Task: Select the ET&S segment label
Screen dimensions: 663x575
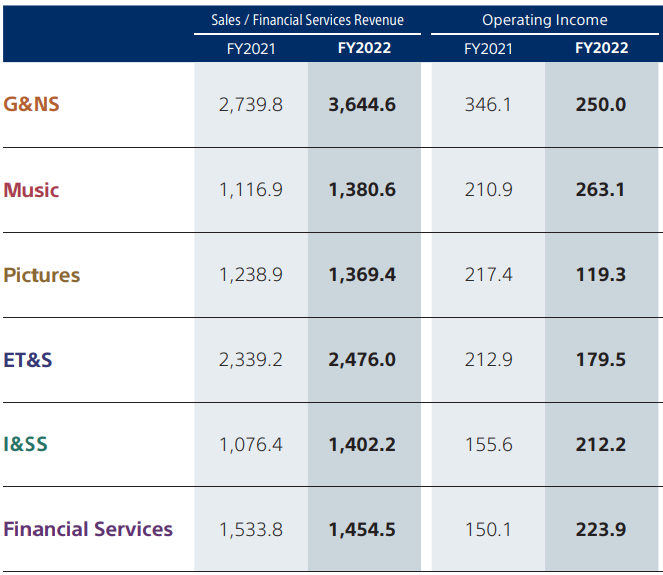Action: [28, 359]
